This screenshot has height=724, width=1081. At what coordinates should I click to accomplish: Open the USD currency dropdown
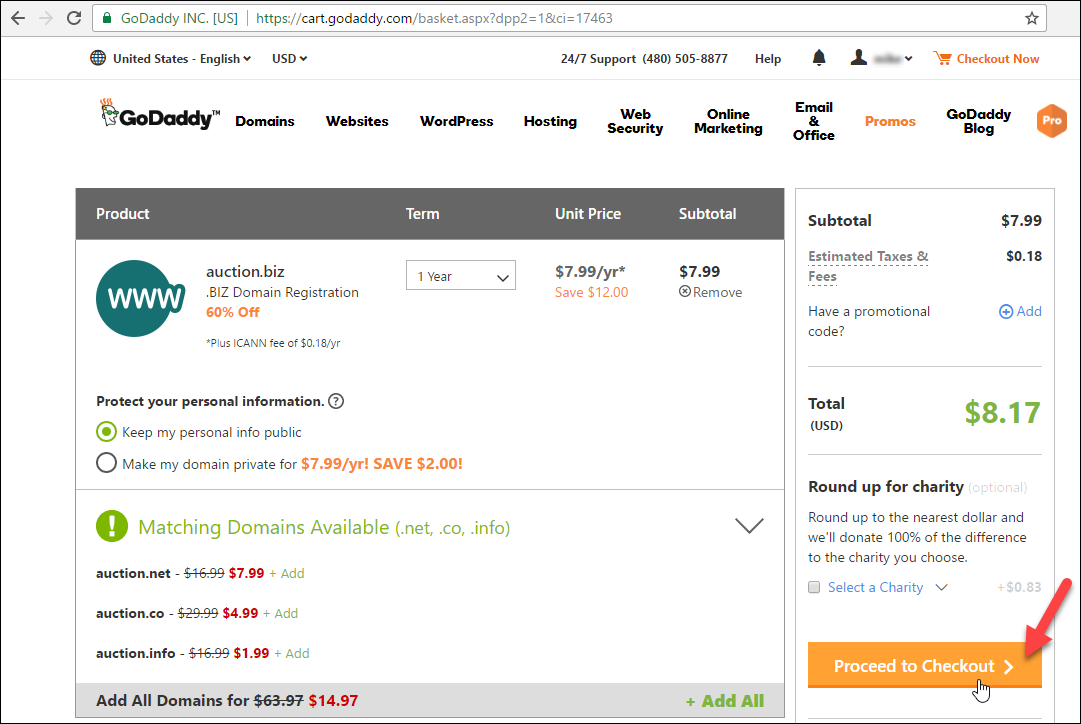[290, 59]
